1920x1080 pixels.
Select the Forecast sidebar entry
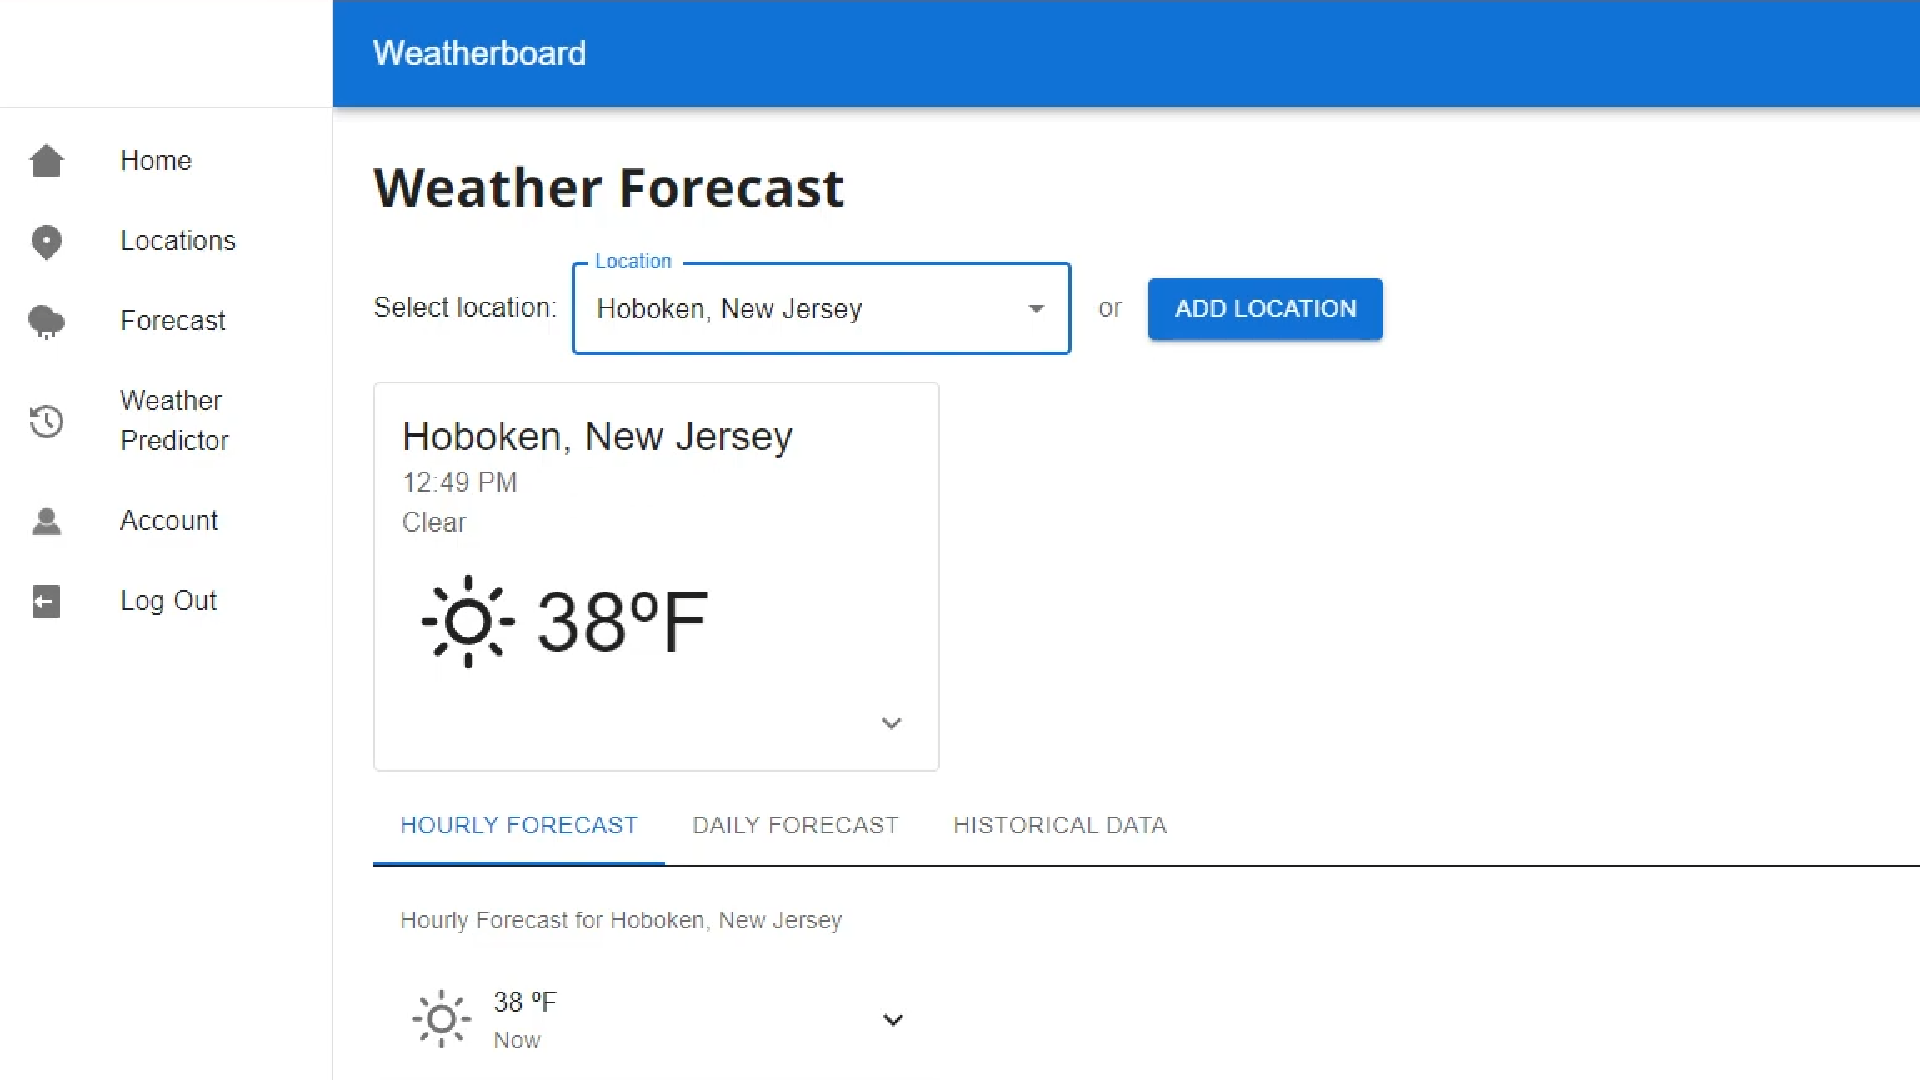[173, 321]
